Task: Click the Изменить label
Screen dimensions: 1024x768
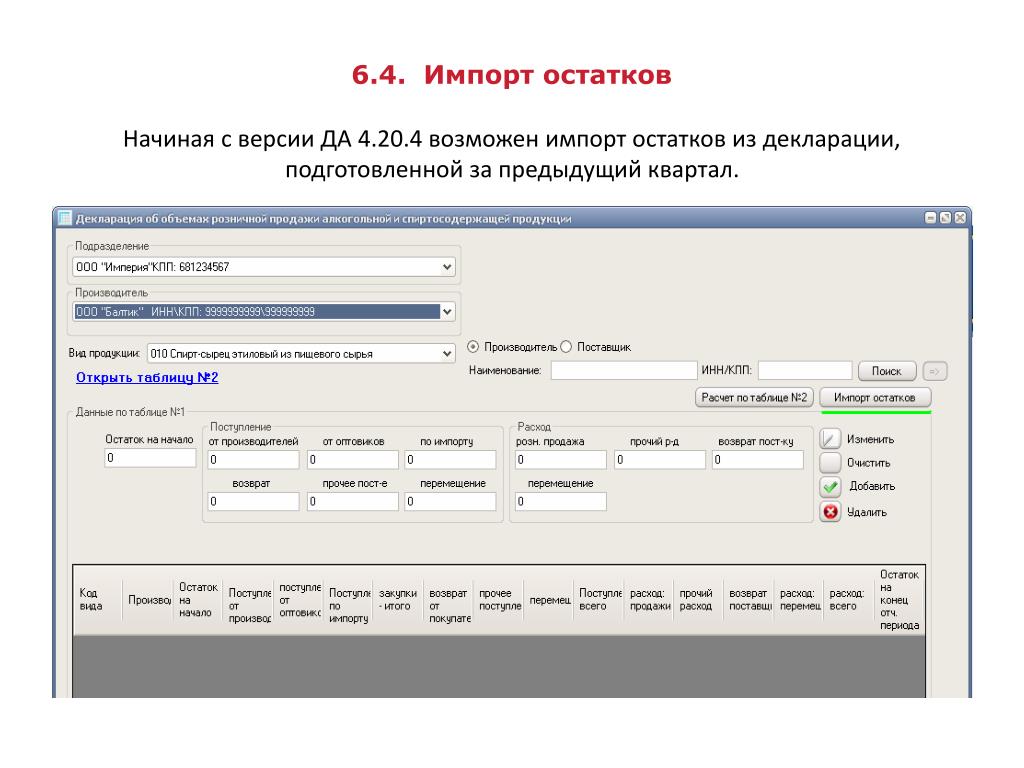Action: click(871, 440)
